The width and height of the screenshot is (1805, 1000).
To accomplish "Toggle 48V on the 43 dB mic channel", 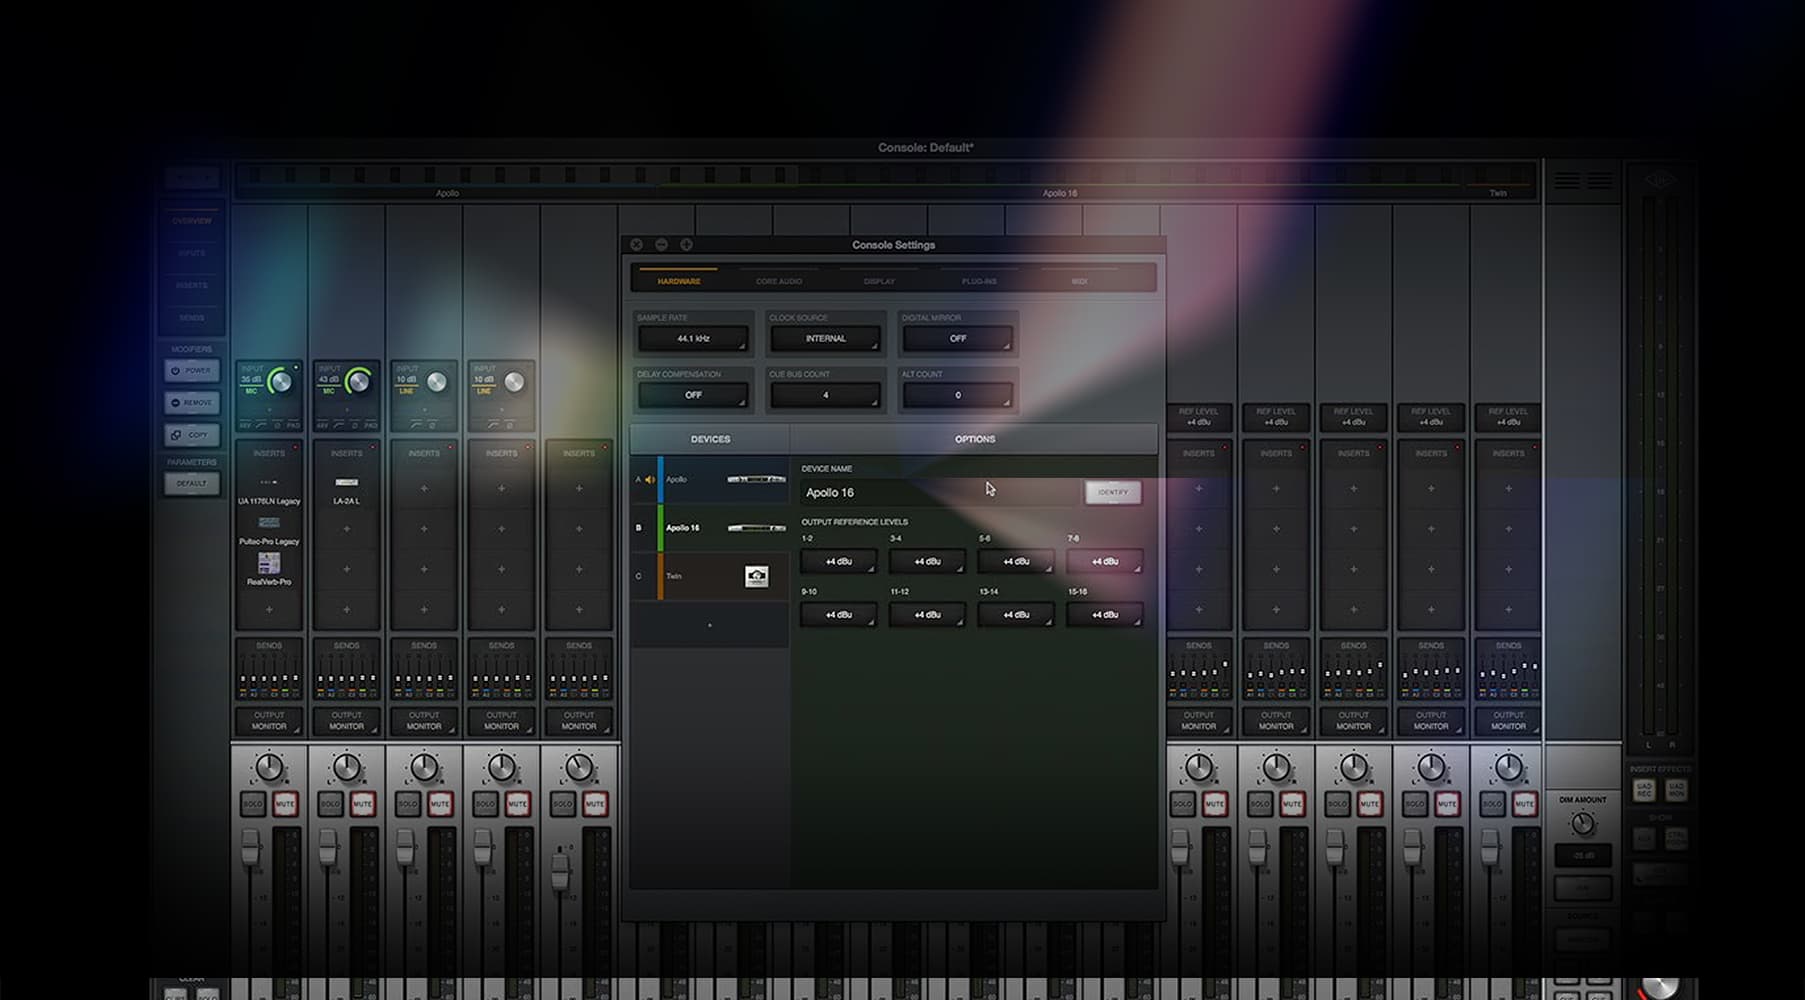I will point(322,426).
